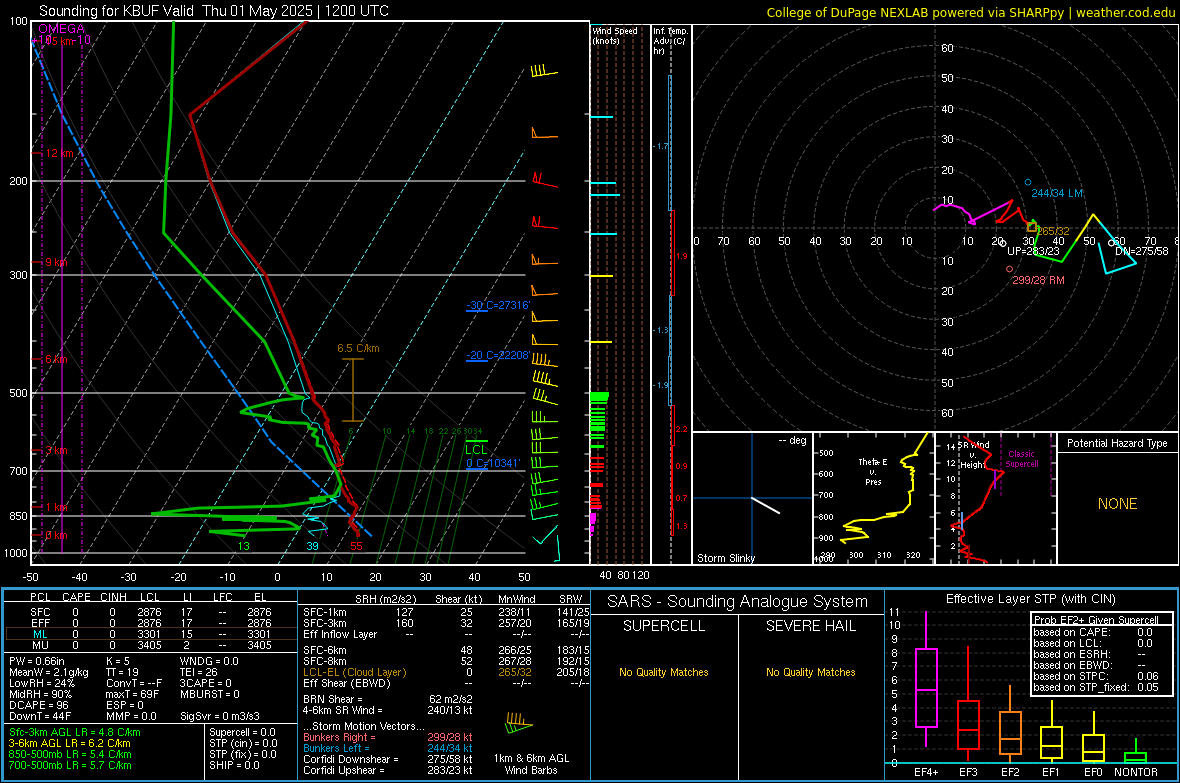The width and height of the screenshot is (1180, 783).
Task: Click the NONE hazard type text
Action: pyautogui.click(x=1117, y=504)
